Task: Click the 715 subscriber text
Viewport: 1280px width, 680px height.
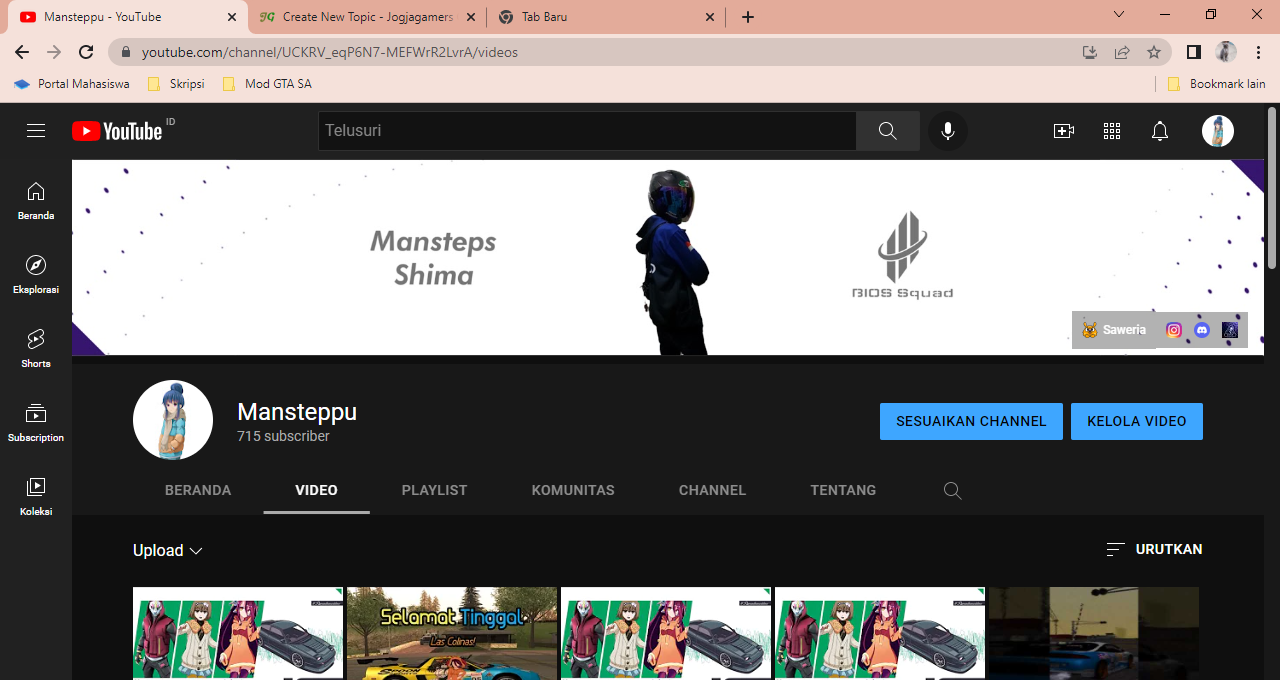Action: [x=283, y=437]
